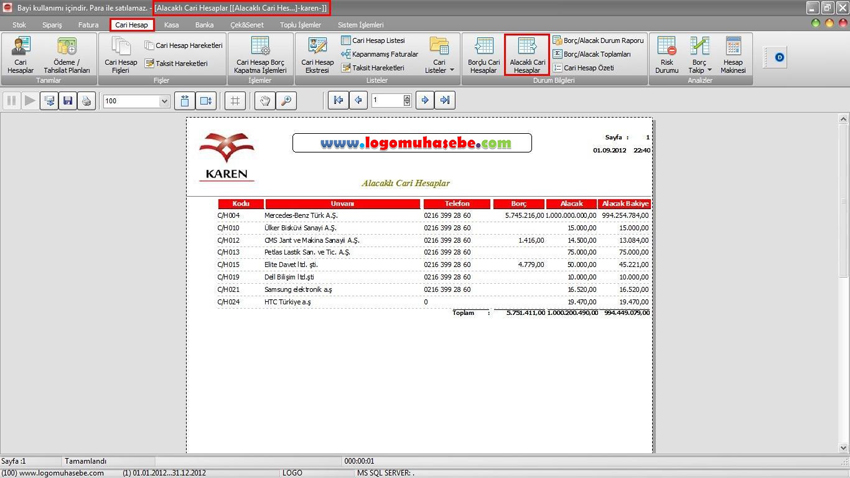
Task: Select Cari Hesap tab
Action: point(132,25)
